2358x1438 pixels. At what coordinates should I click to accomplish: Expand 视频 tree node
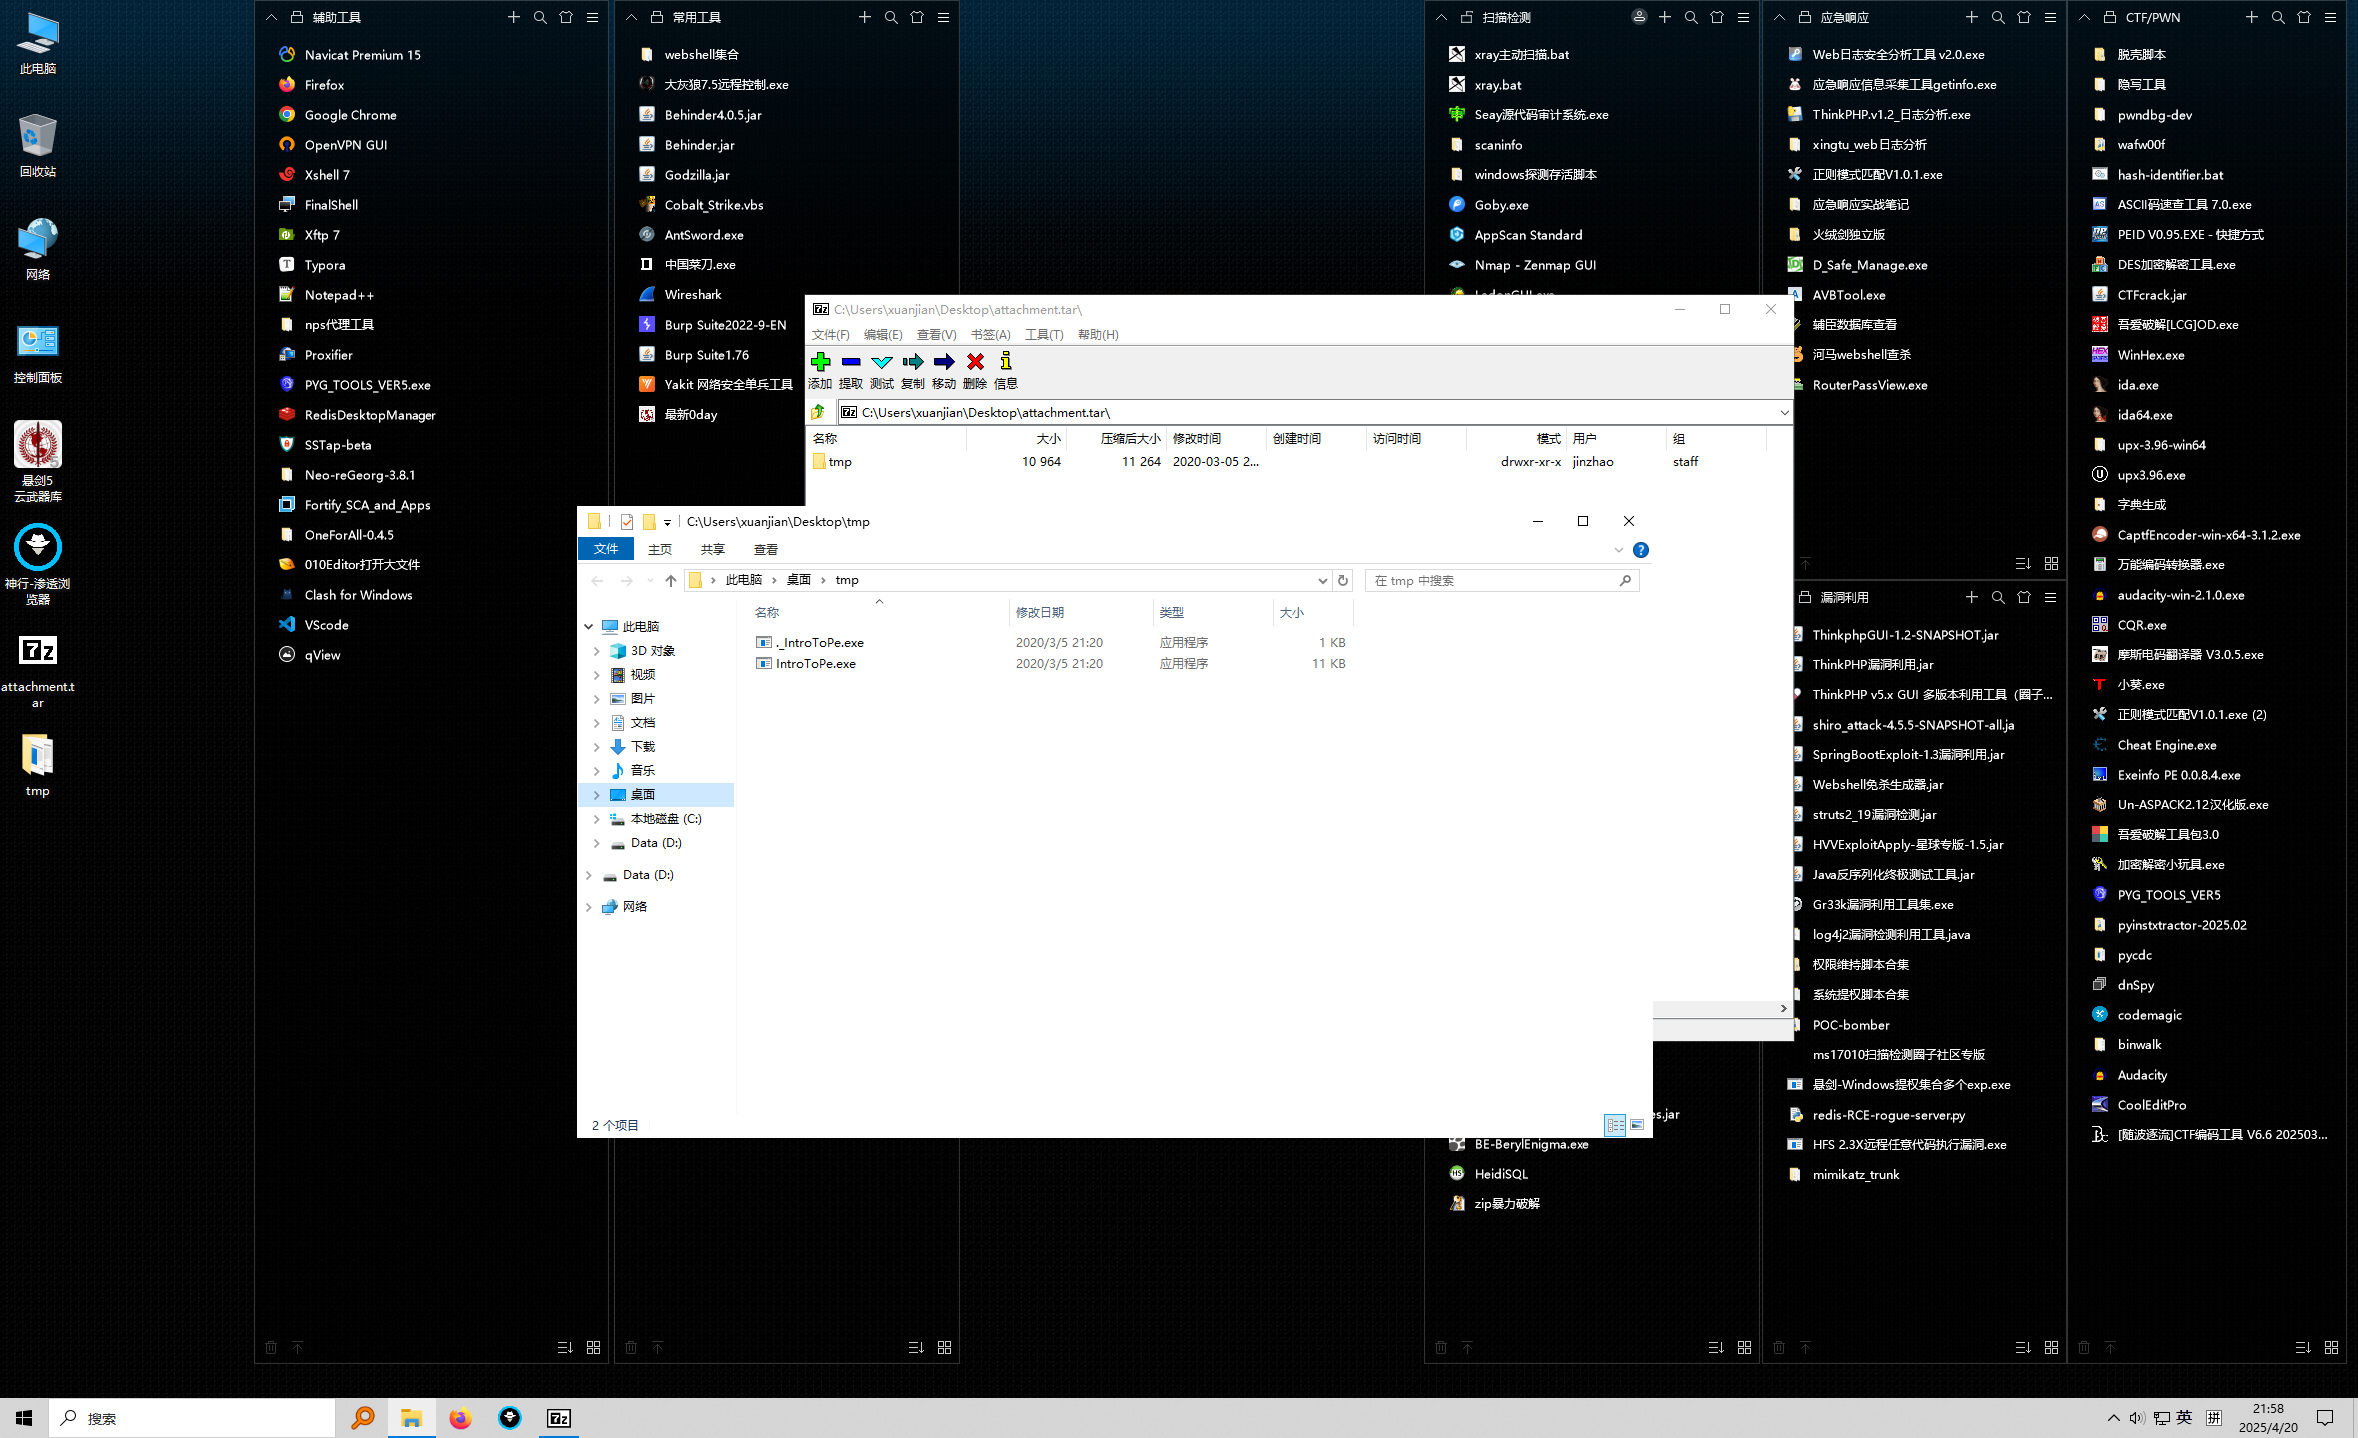pyautogui.click(x=597, y=674)
